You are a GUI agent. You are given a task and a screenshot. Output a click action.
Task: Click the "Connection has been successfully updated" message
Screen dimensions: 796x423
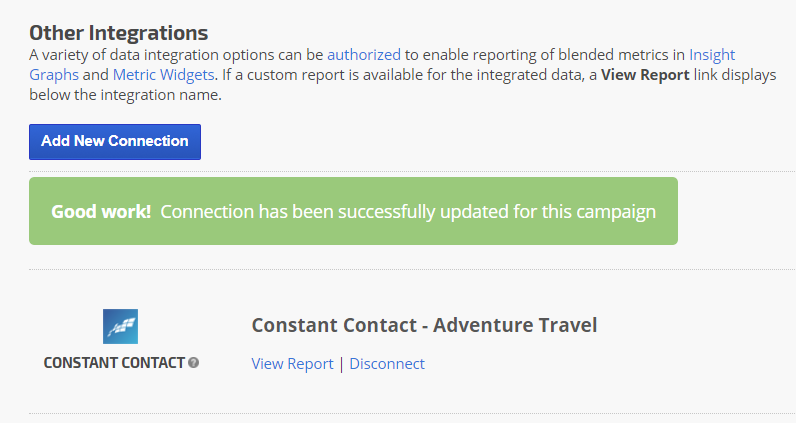click(408, 212)
